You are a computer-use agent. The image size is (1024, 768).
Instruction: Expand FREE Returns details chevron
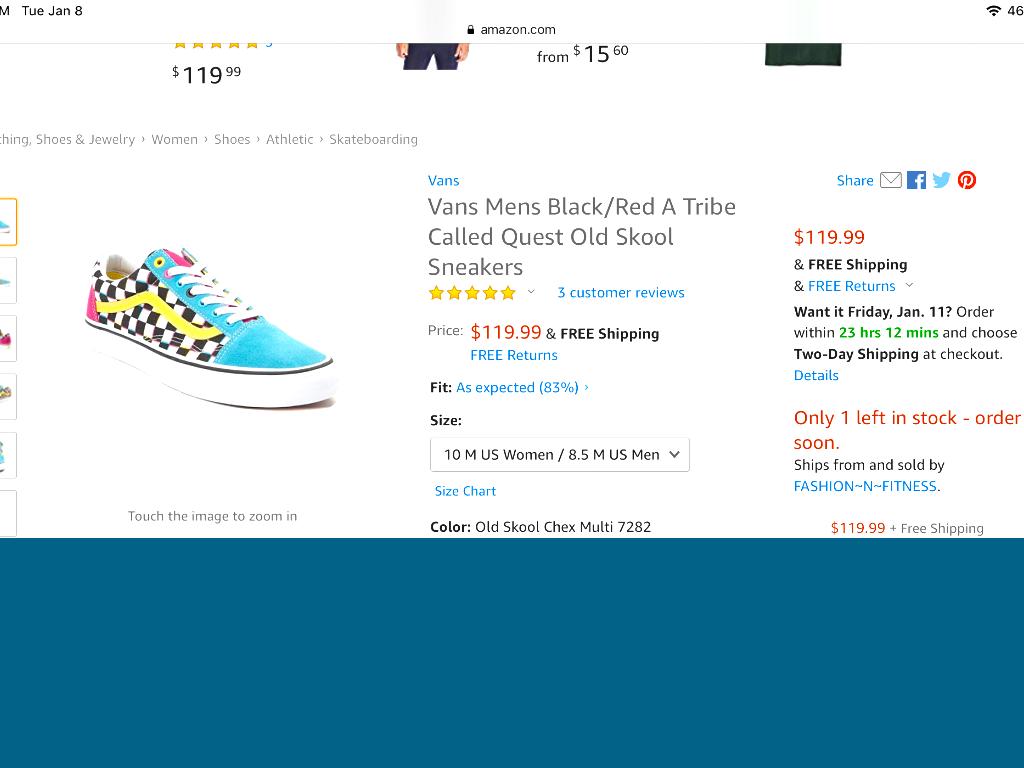(909, 285)
